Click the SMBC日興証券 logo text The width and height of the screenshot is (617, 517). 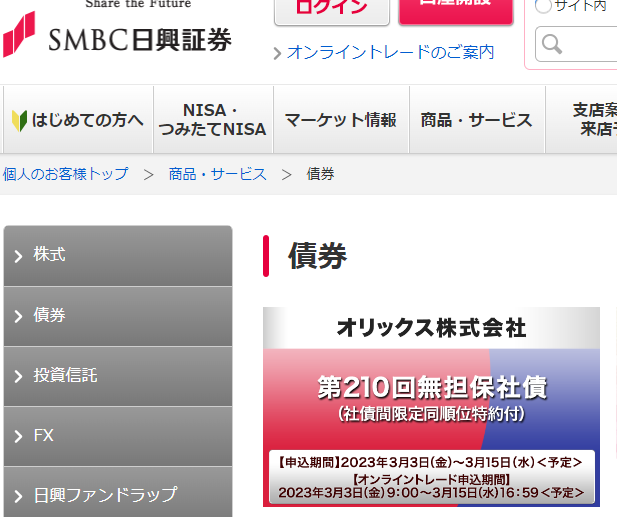(140, 40)
